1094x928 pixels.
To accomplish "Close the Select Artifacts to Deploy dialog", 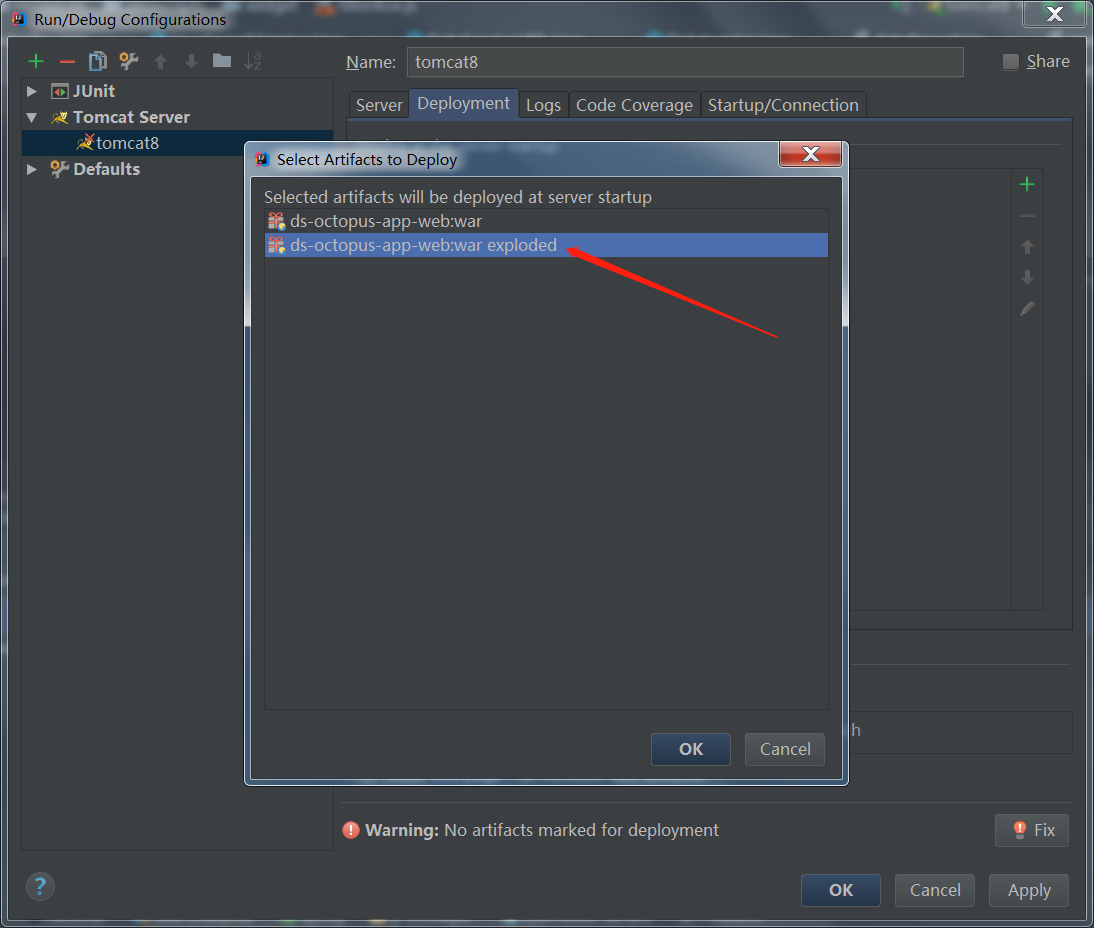I will tap(810, 154).
